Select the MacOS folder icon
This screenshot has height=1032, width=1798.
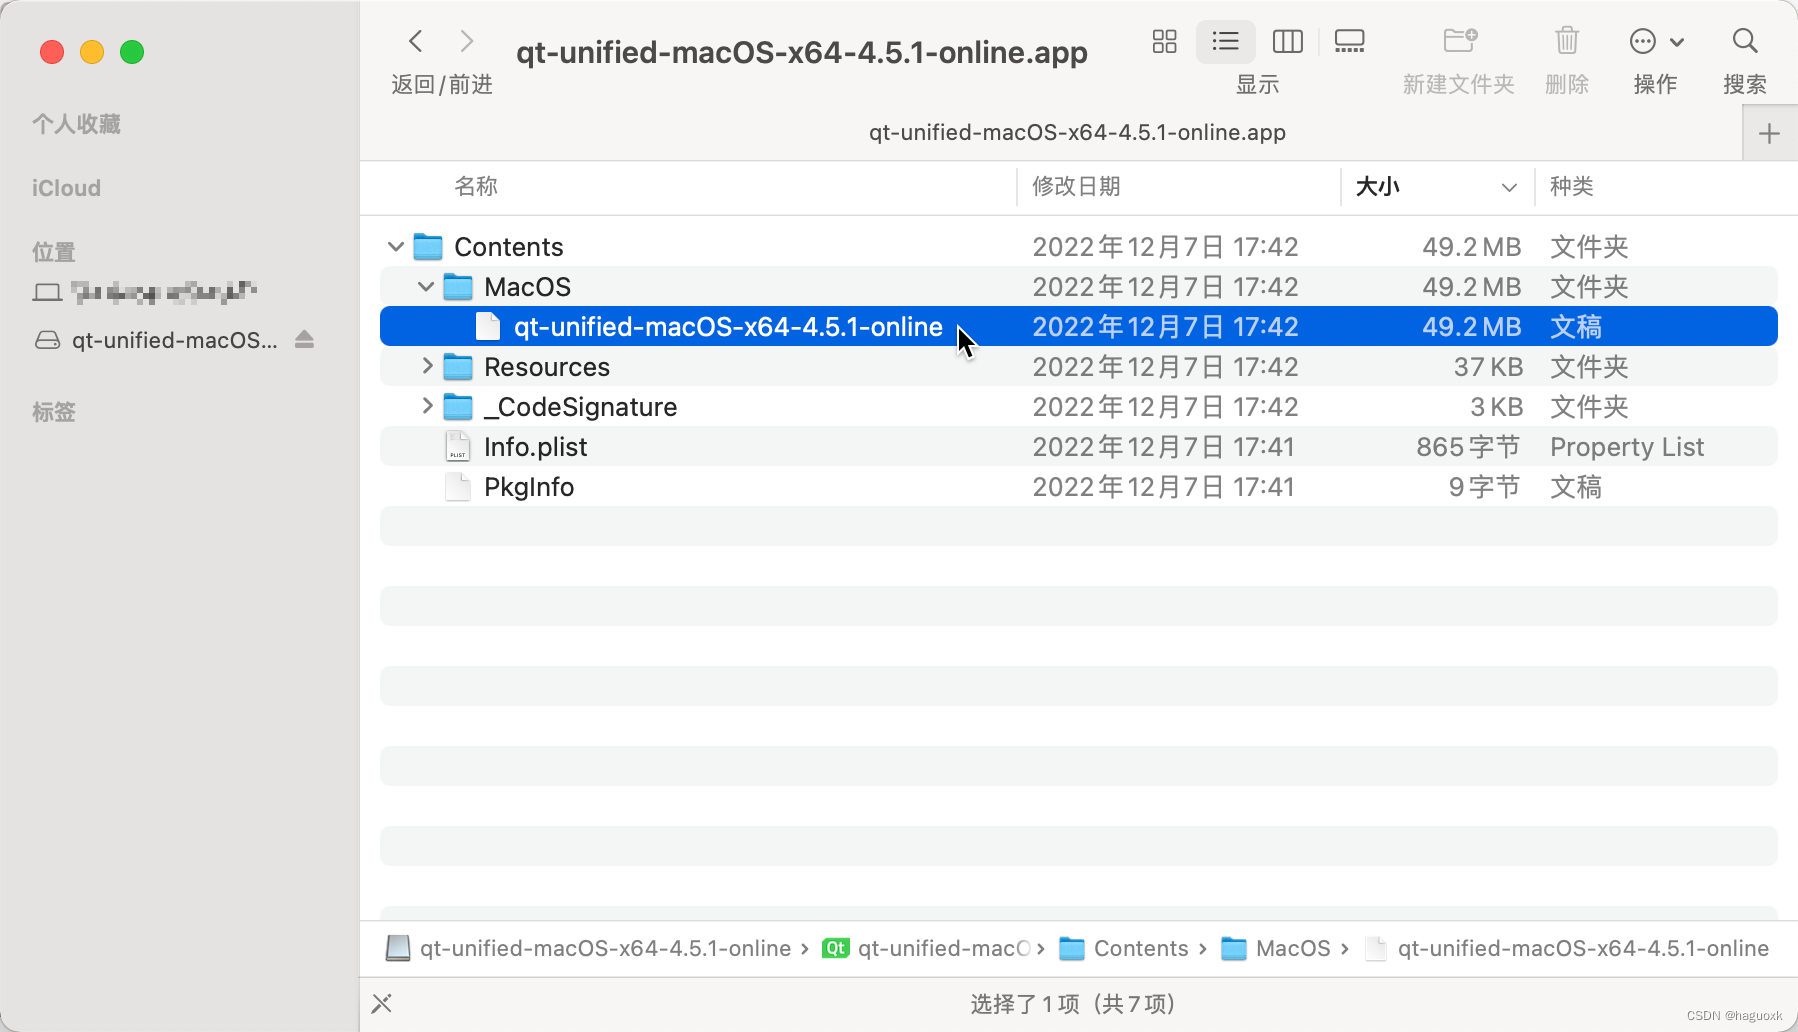tap(458, 286)
